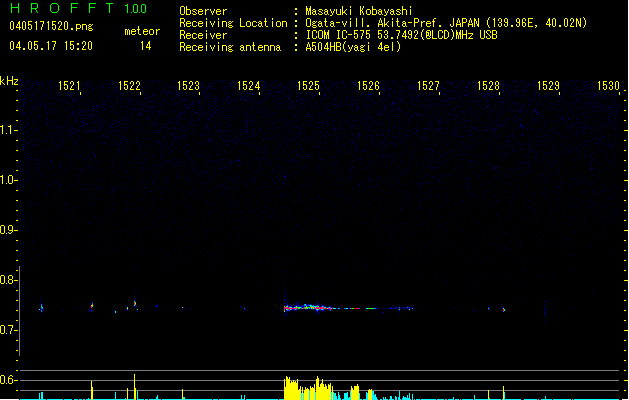Click time axis marker 1523
The height and width of the screenshot is (400, 629).
click(x=188, y=86)
